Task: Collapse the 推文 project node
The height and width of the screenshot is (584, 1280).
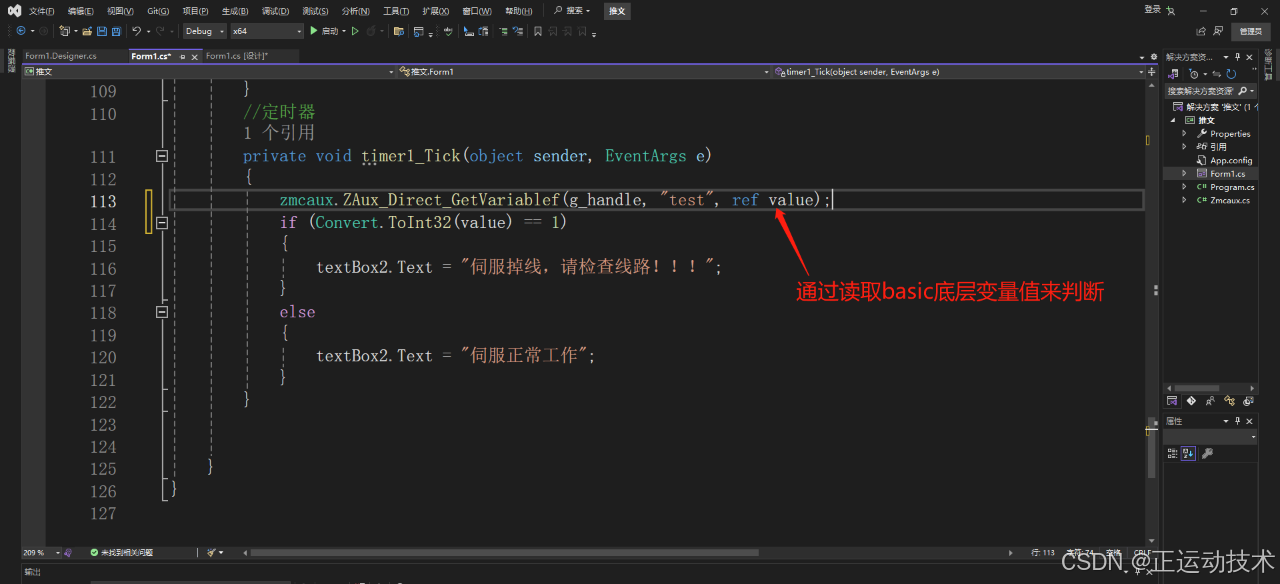Action: click(1174, 120)
